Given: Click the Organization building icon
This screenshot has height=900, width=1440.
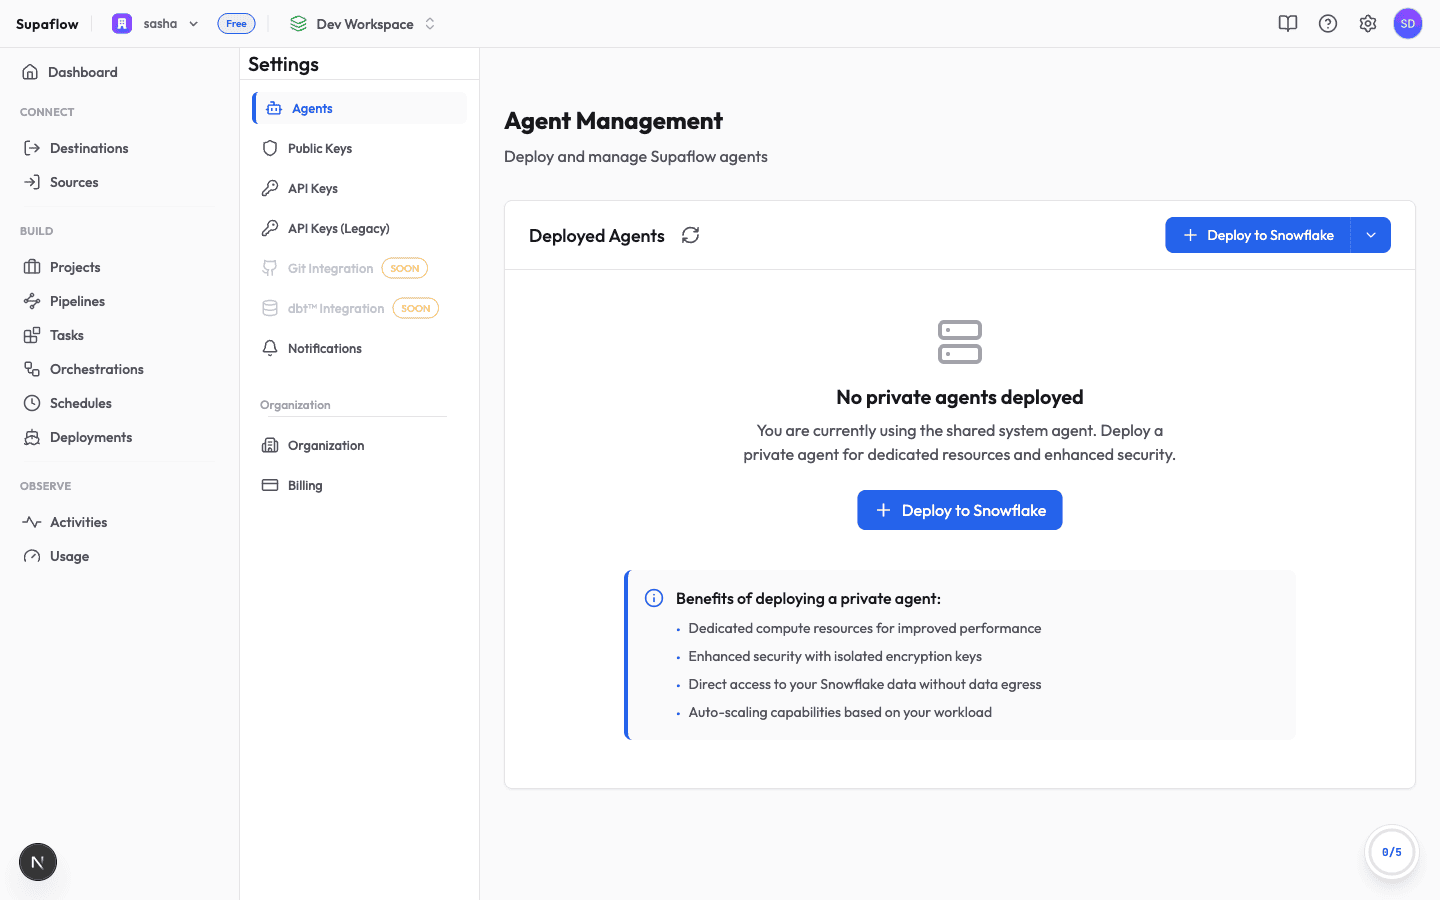Looking at the screenshot, I should (x=270, y=445).
